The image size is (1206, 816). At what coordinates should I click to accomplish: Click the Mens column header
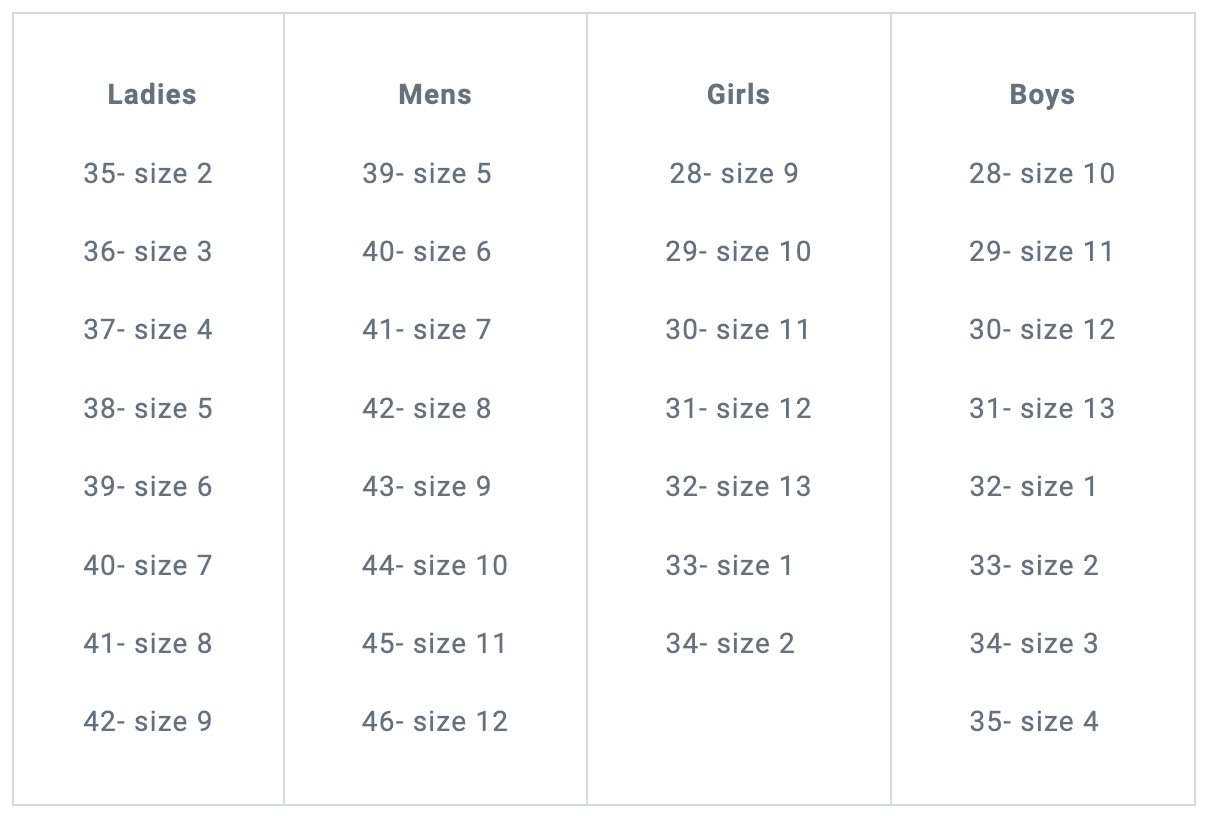(x=435, y=95)
